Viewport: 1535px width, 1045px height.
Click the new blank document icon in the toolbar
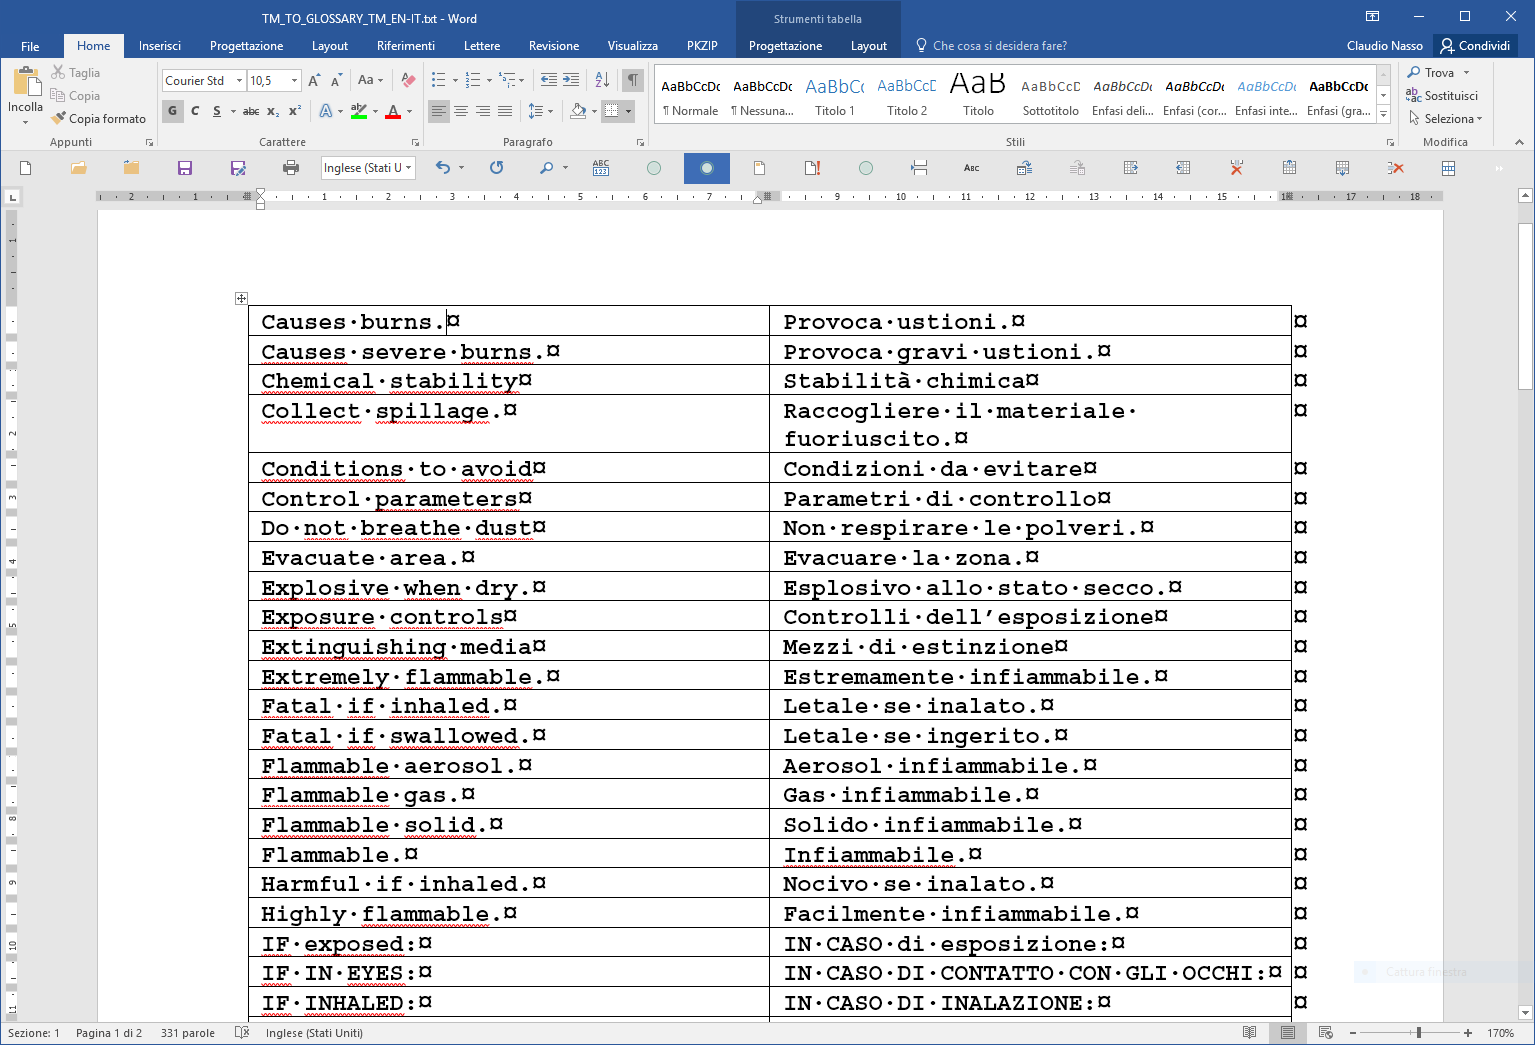[x=26, y=168]
